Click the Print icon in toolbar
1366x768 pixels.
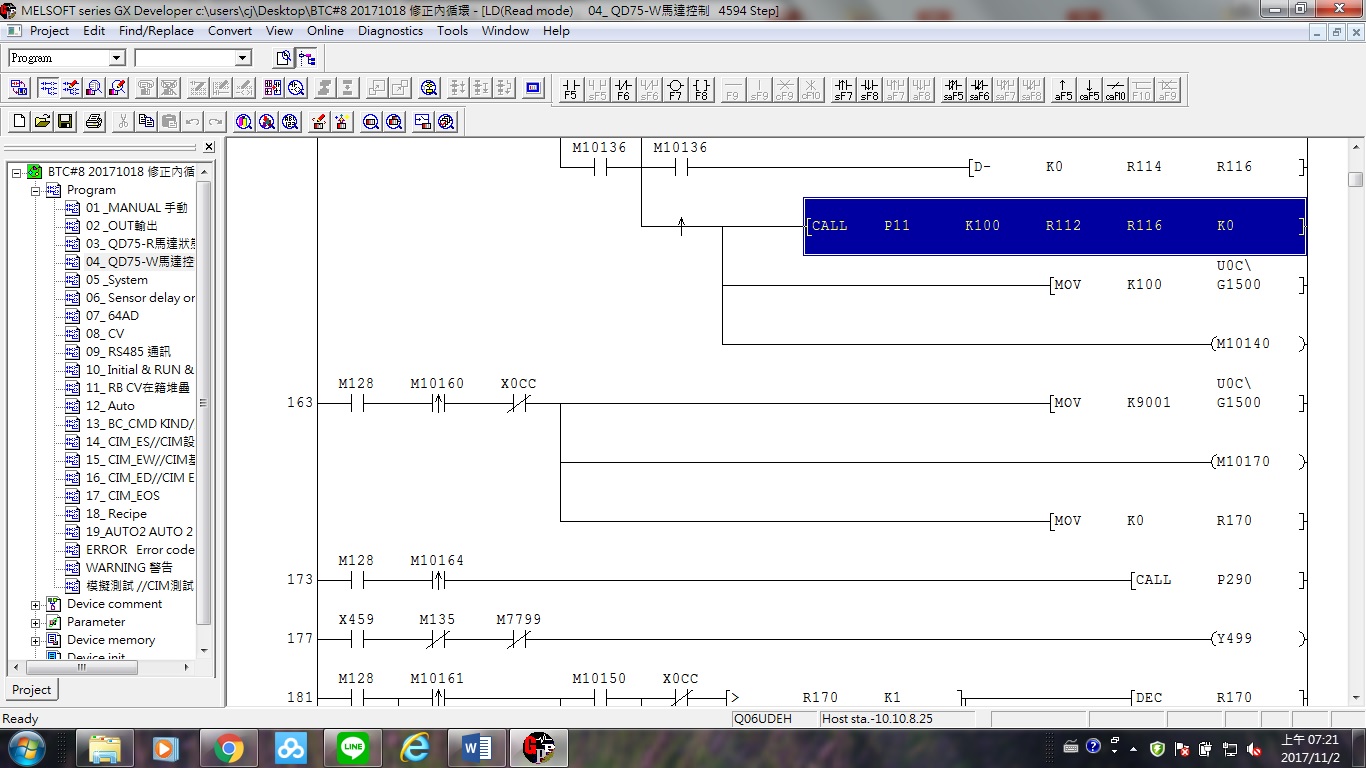(x=94, y=122)
